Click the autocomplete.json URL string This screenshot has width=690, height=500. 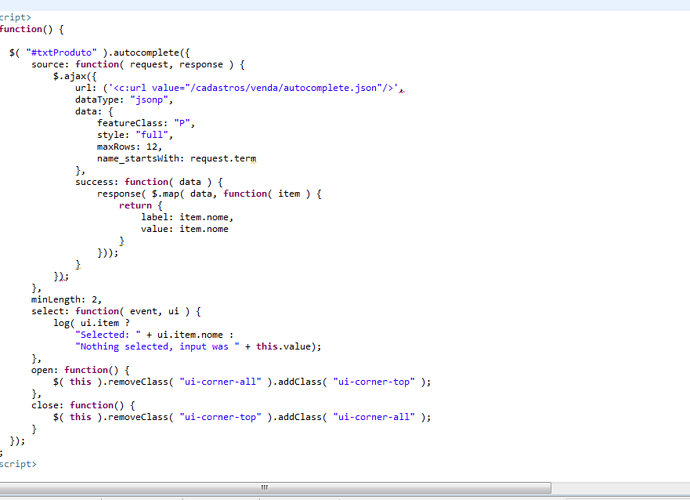253,88
